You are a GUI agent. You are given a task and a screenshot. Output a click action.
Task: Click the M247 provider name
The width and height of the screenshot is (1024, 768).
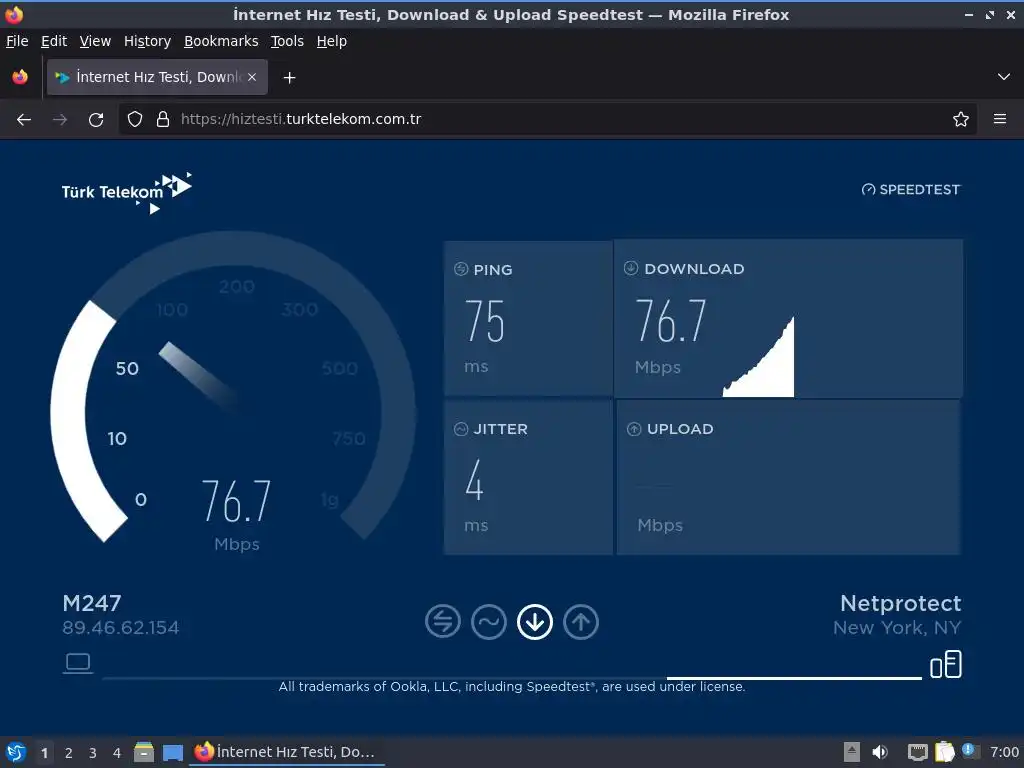[92, 603]
